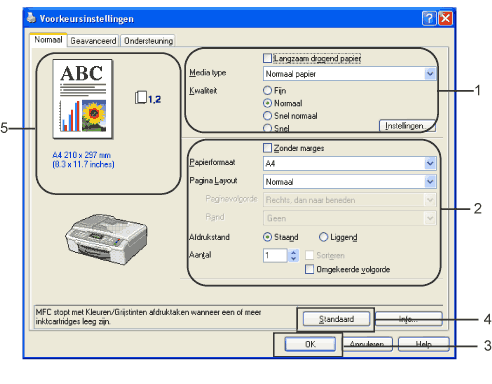492x384 pixels.
Task: Open the Ondersteuning tab
Action: [x=148, y=41]
